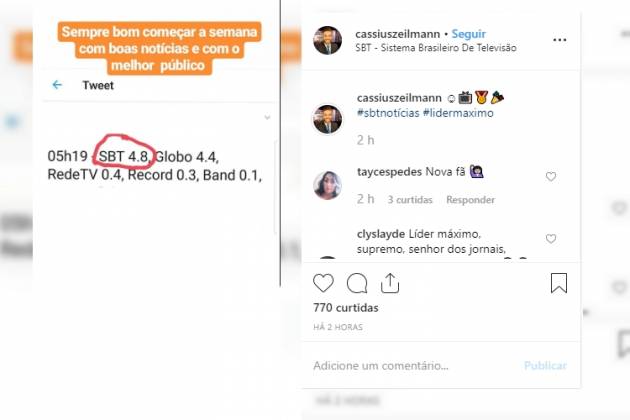Viewport: 630px width, 420px height.
Task: Like taycespedes comment heart
Action: (x=551, y=176)
